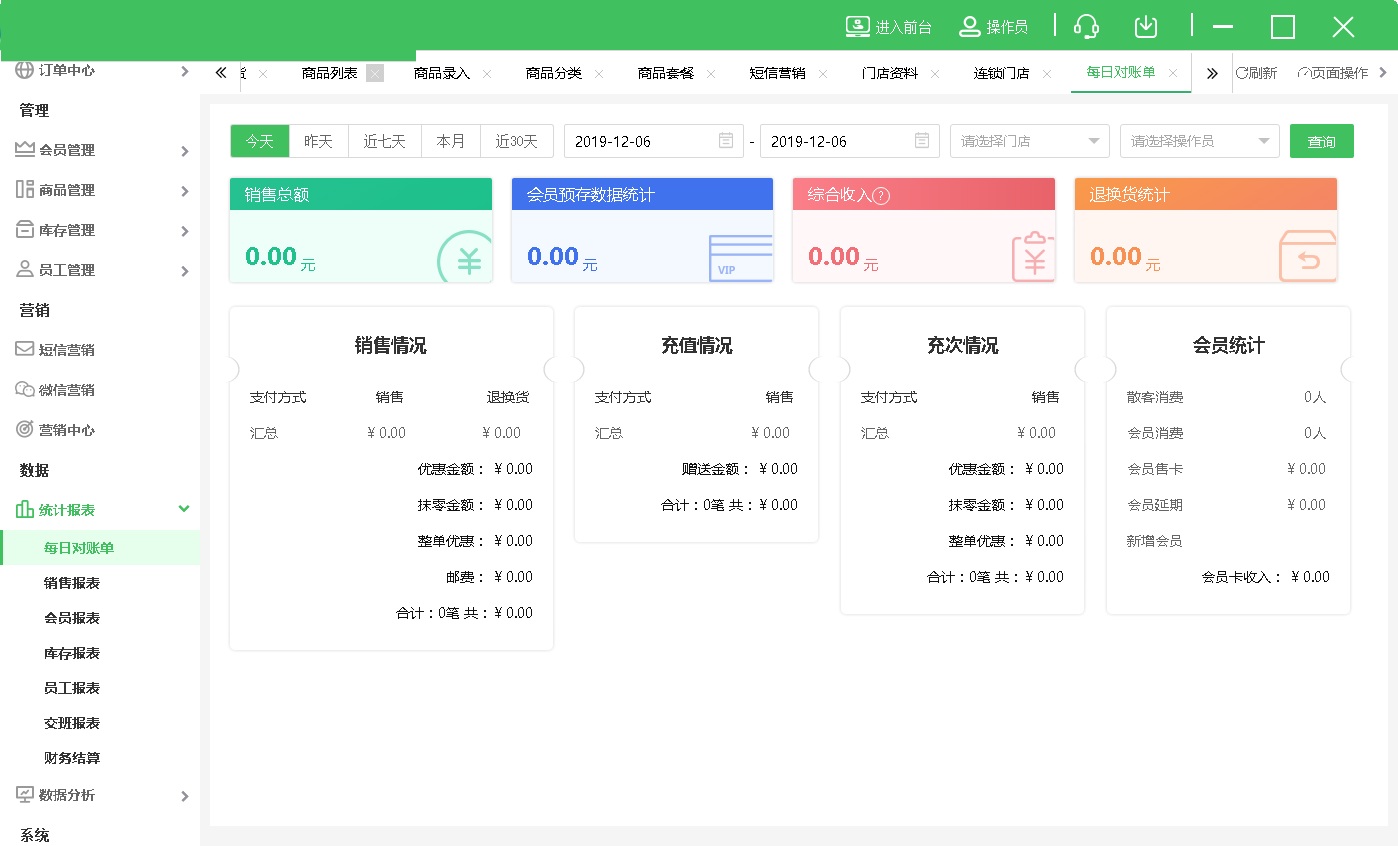Open 交班报表 in sidebar
Viewport: 1398px width, 846px height.
point(72,723)
